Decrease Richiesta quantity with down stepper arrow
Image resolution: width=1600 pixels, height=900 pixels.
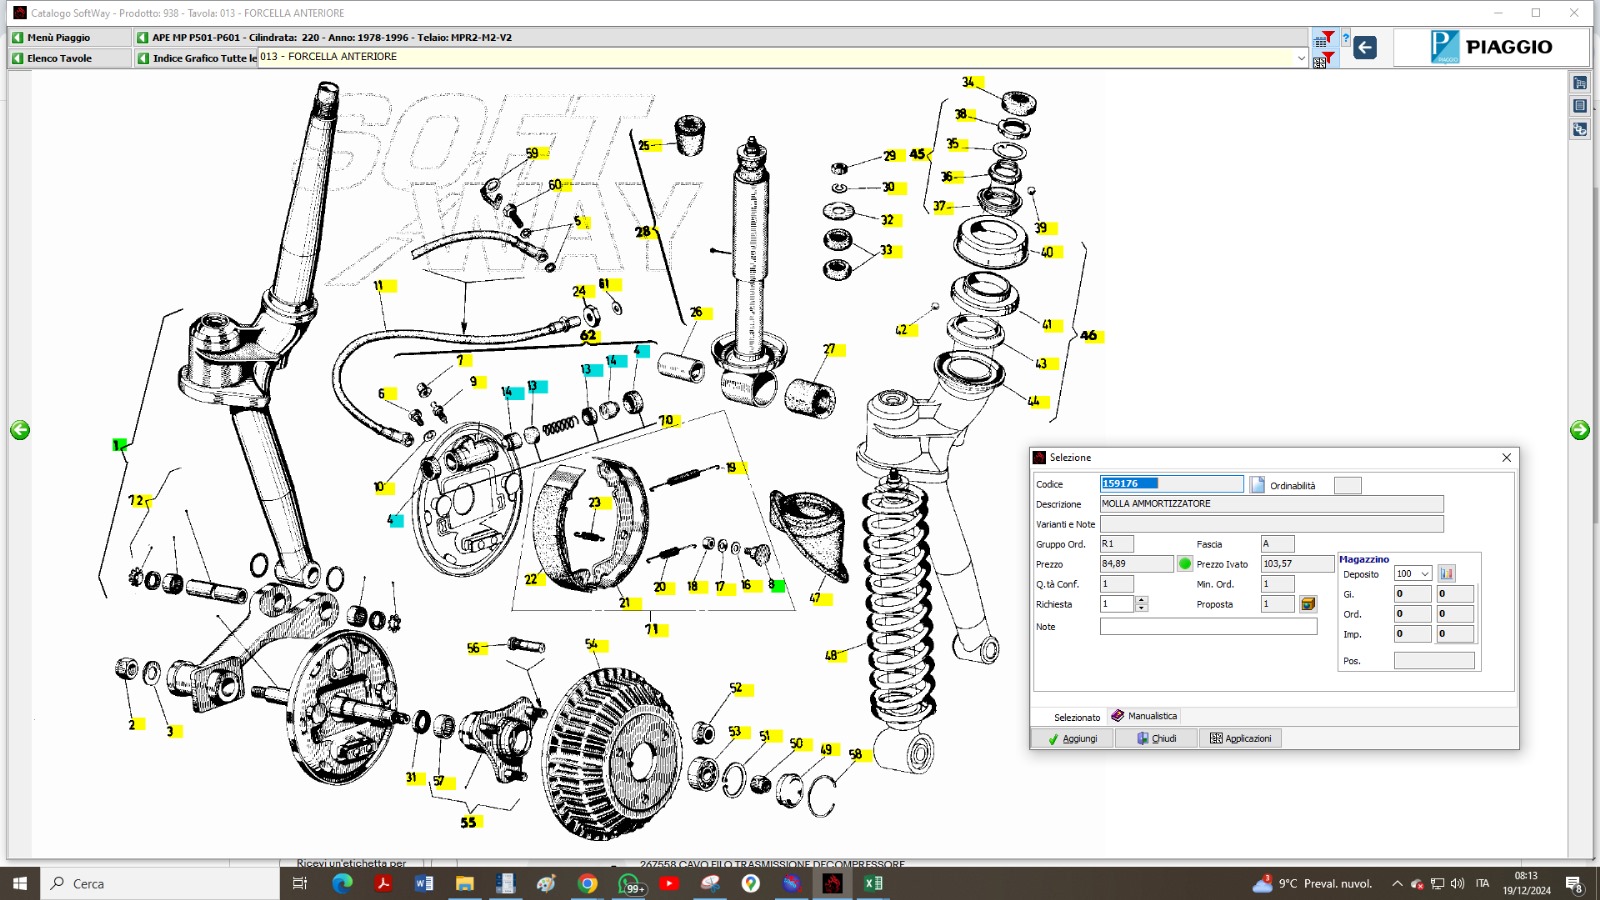pyautogui.click(x=1142, y=608)
